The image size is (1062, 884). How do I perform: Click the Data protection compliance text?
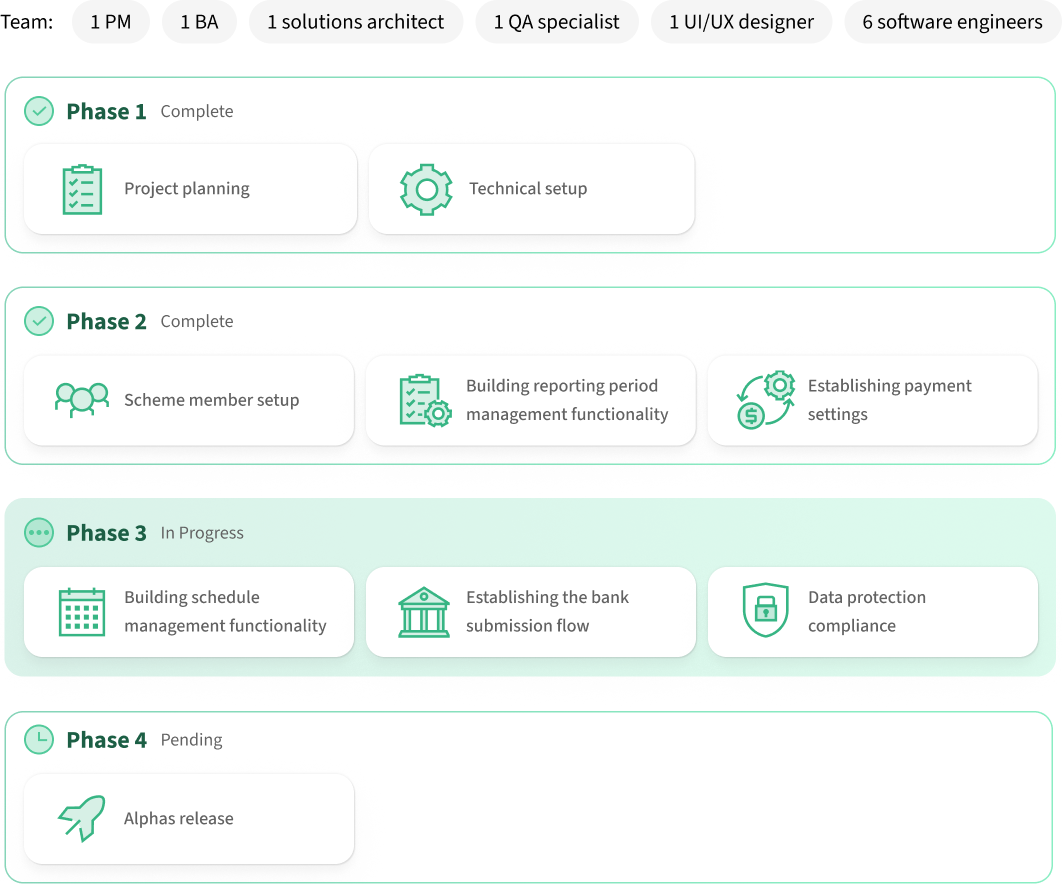tap(867, 611)
